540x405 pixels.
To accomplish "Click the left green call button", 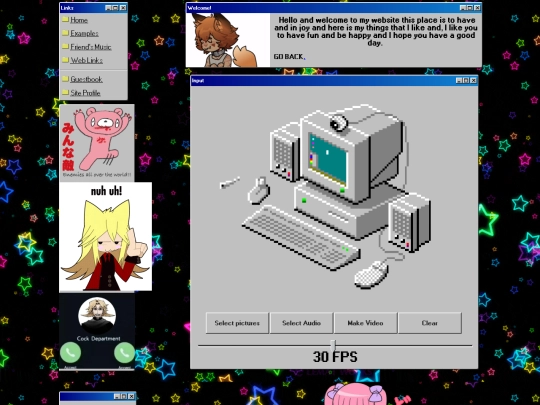I will point(70,352).
